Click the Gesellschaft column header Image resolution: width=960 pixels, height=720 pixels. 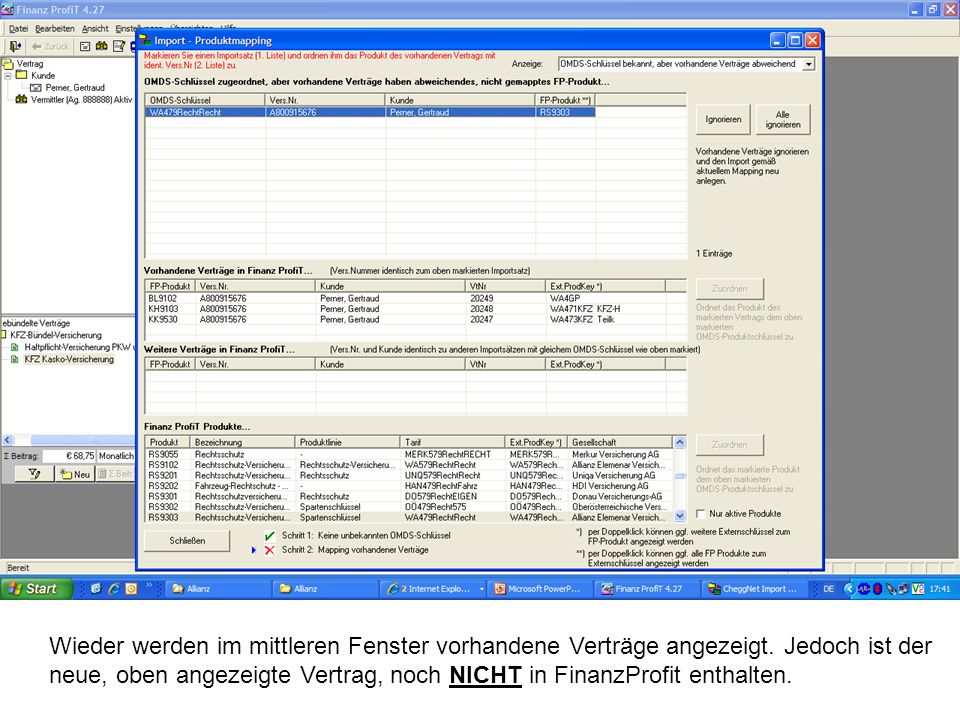point(620,442)
